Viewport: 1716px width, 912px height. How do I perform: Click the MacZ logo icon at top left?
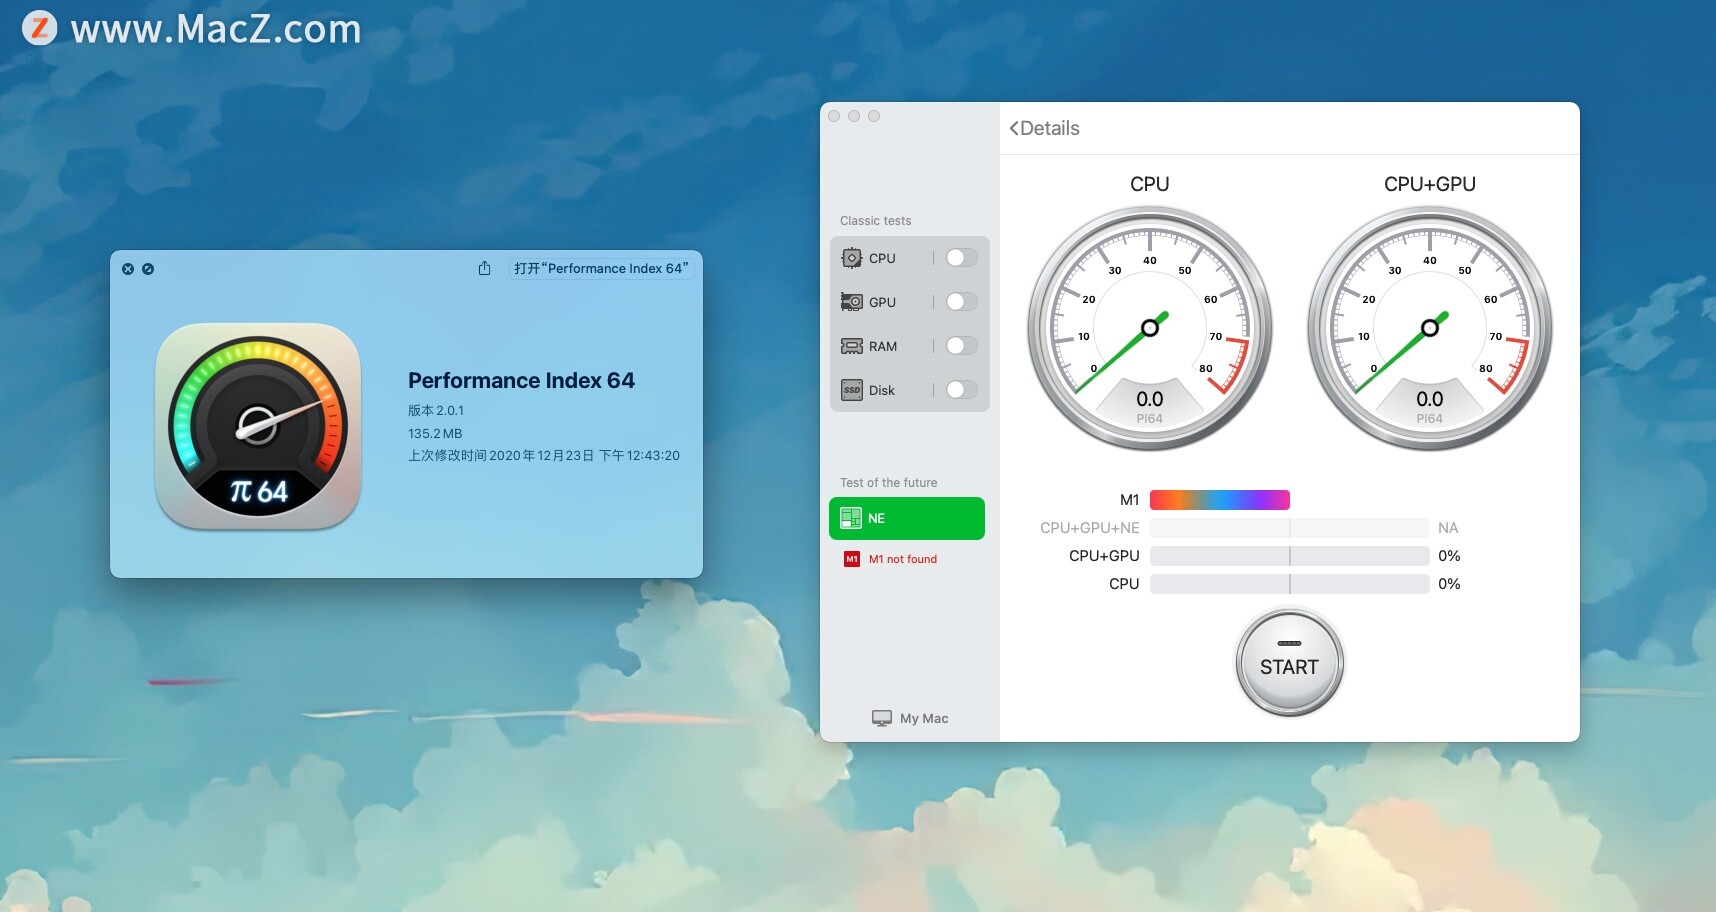click(40, 28)
